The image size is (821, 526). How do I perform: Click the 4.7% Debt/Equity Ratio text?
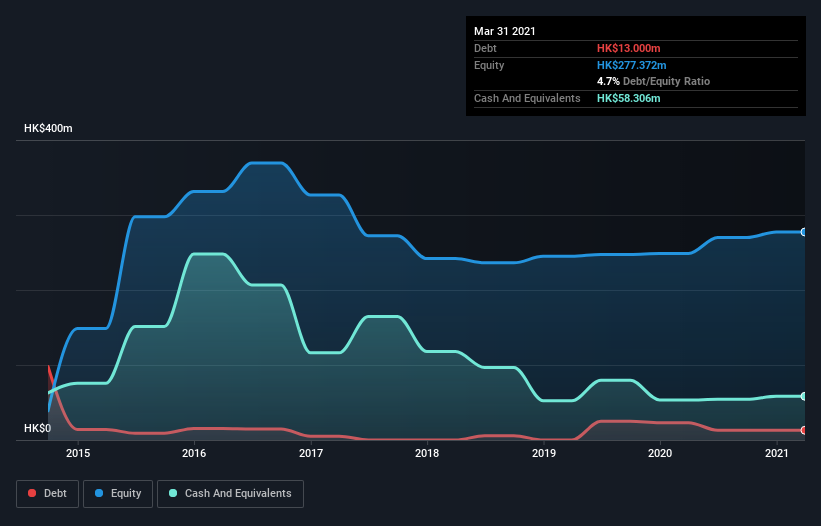[x=653, y=82]
